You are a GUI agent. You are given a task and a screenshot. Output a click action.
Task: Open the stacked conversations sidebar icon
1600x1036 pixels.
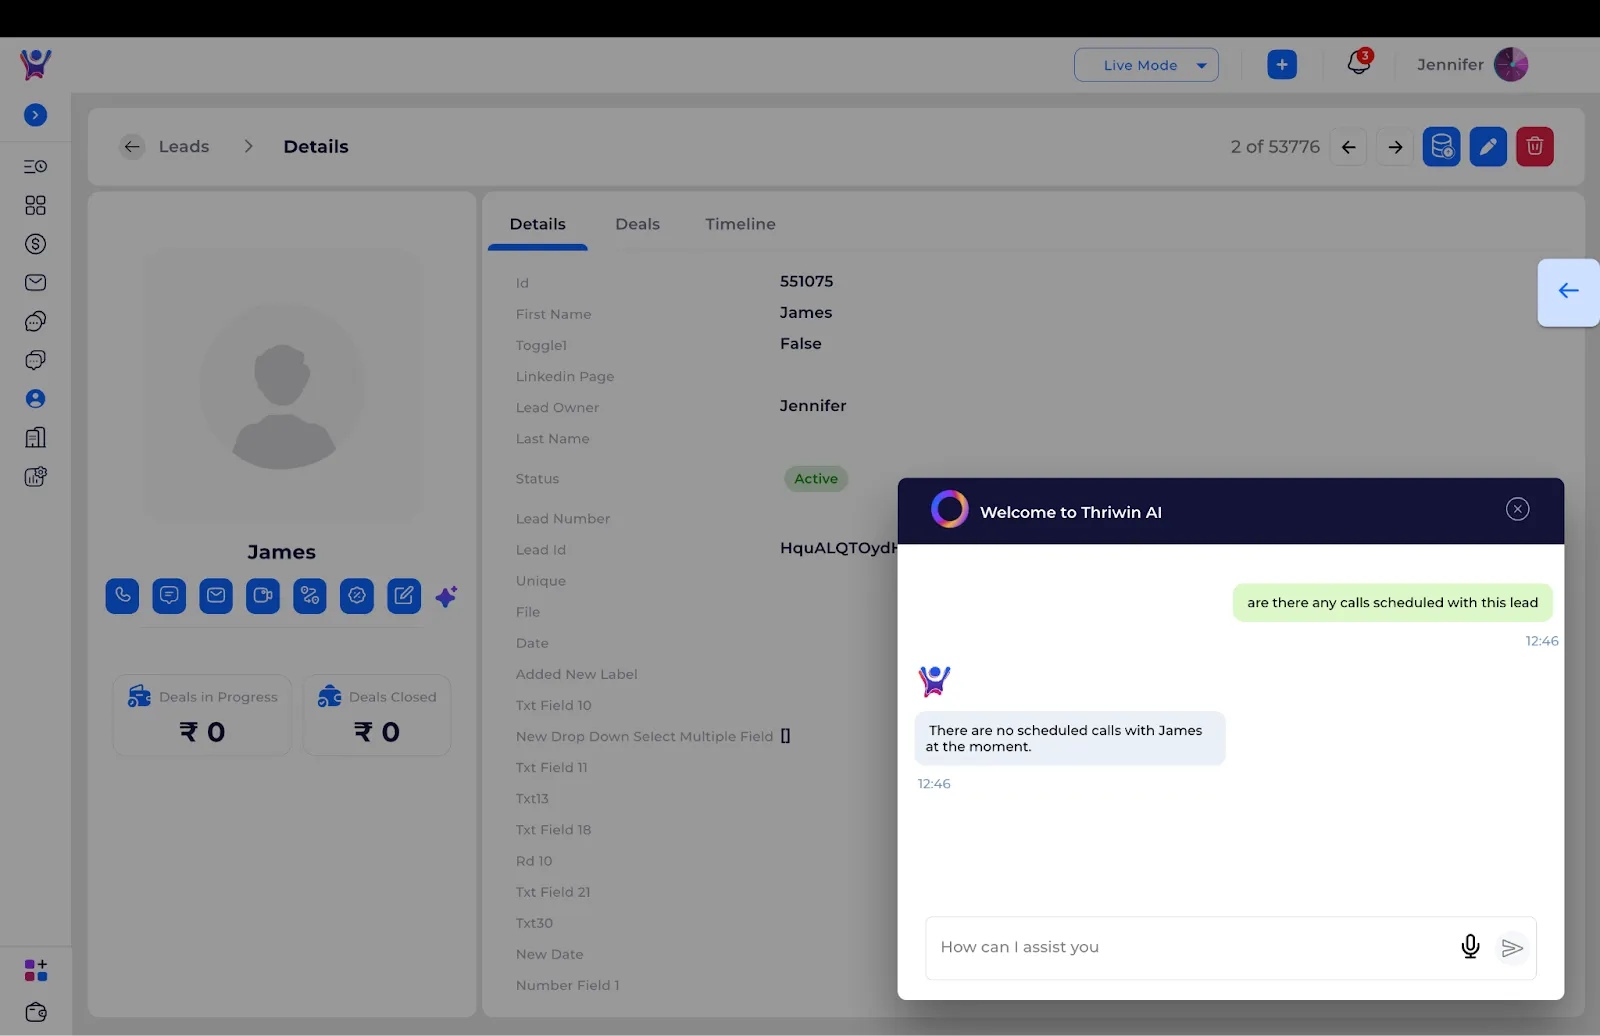(x=35, y=360)
